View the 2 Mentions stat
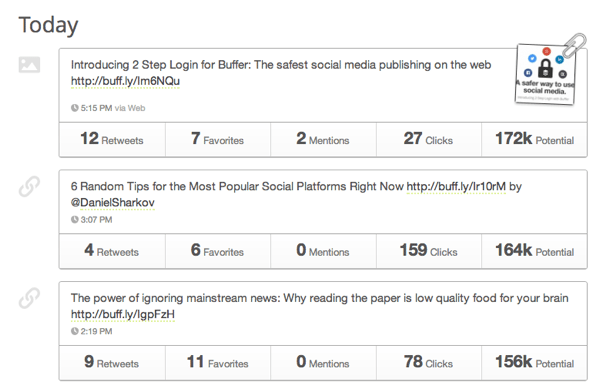This screenshot has height=386, width=600. pos(323,139)
